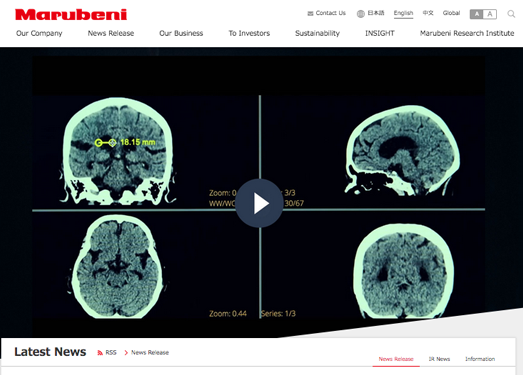523x375 pixels.
Task: Play the hero video
Action: (x=259, y=203)
